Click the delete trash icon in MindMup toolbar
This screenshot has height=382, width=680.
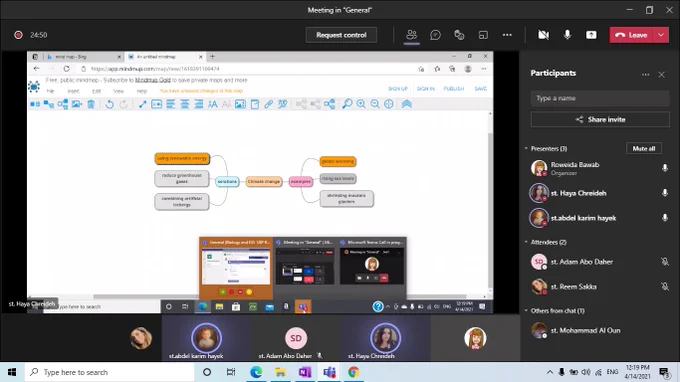pyautogui.click(x=91, y=104)
